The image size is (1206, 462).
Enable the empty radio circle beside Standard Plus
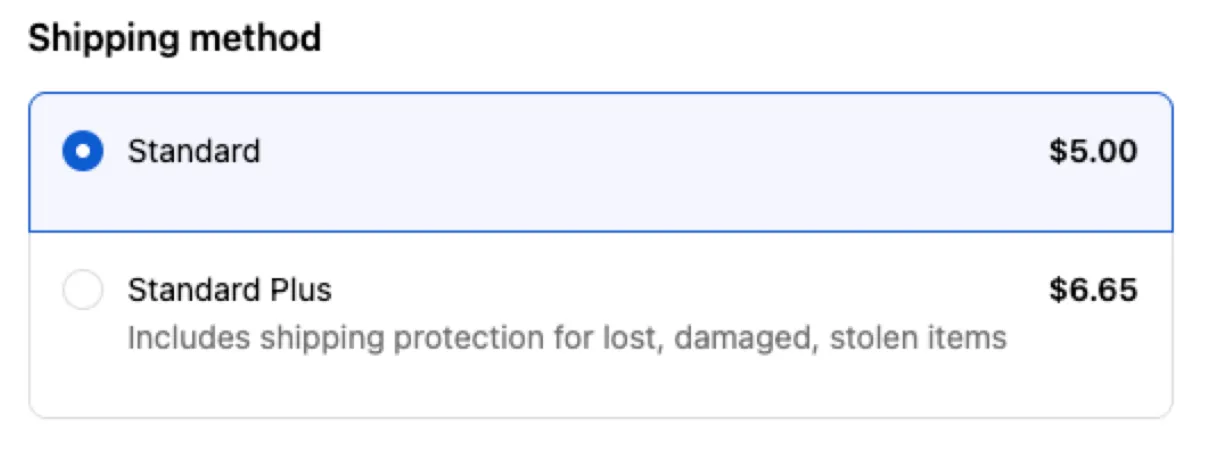click(83, 291)
